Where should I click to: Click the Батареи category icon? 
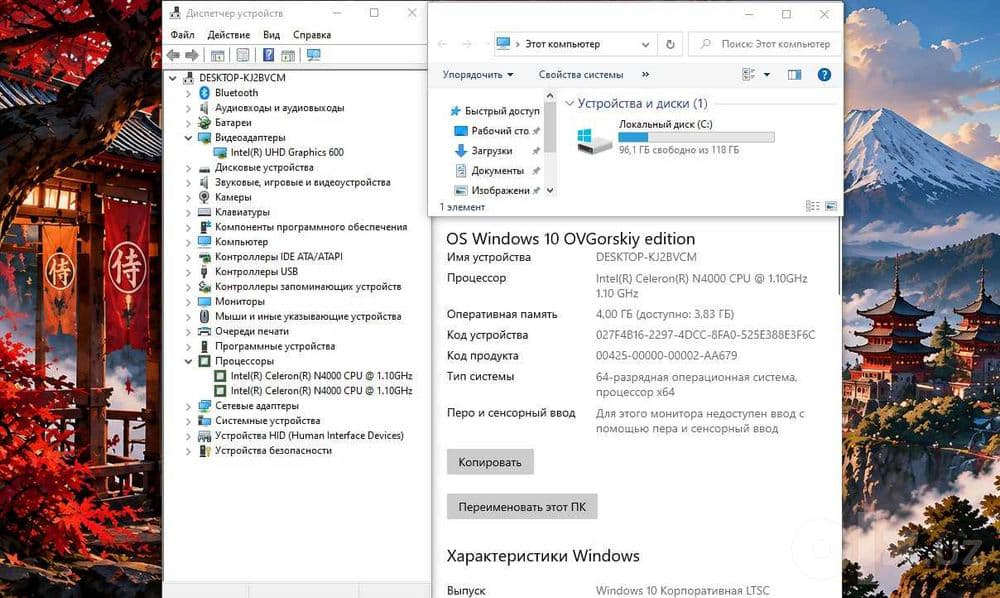click(x=204, y=122)
